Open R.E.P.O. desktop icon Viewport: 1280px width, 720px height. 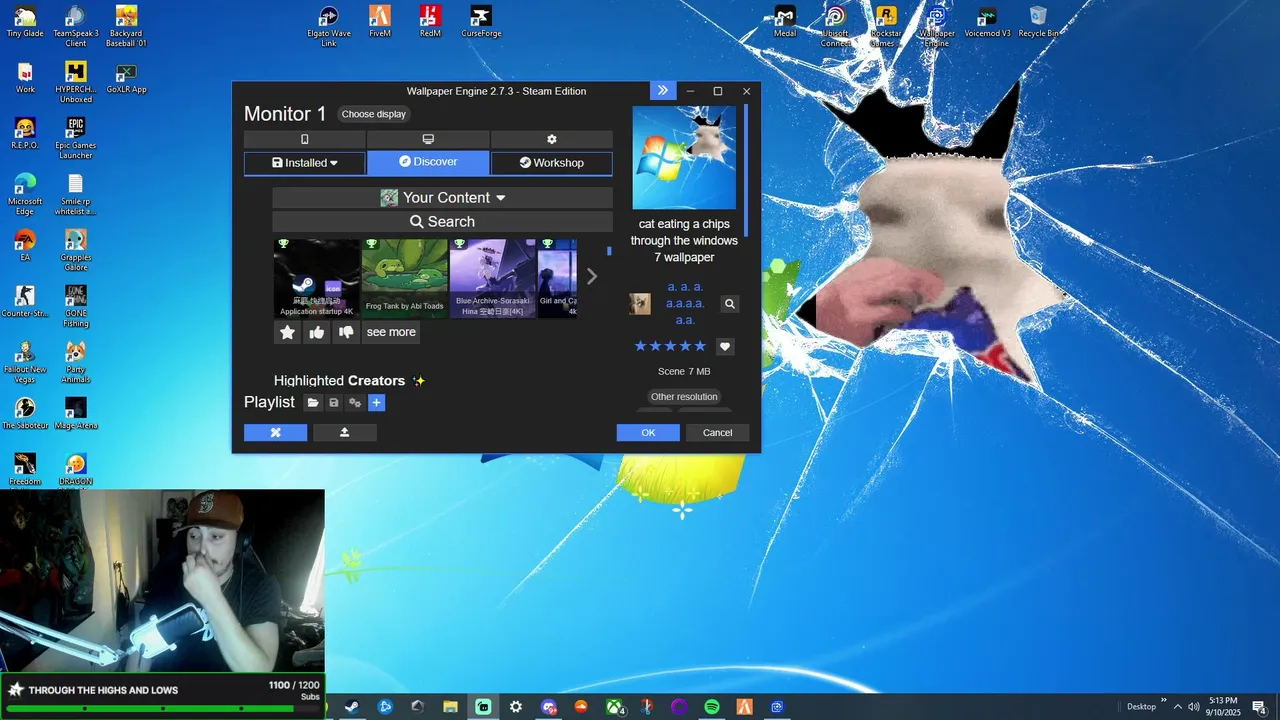(25, 134)
